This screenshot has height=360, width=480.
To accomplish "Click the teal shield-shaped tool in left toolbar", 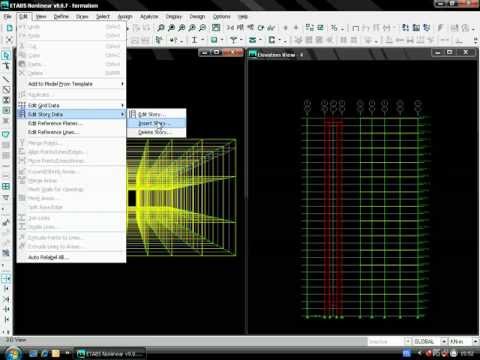I will (6, 134).
